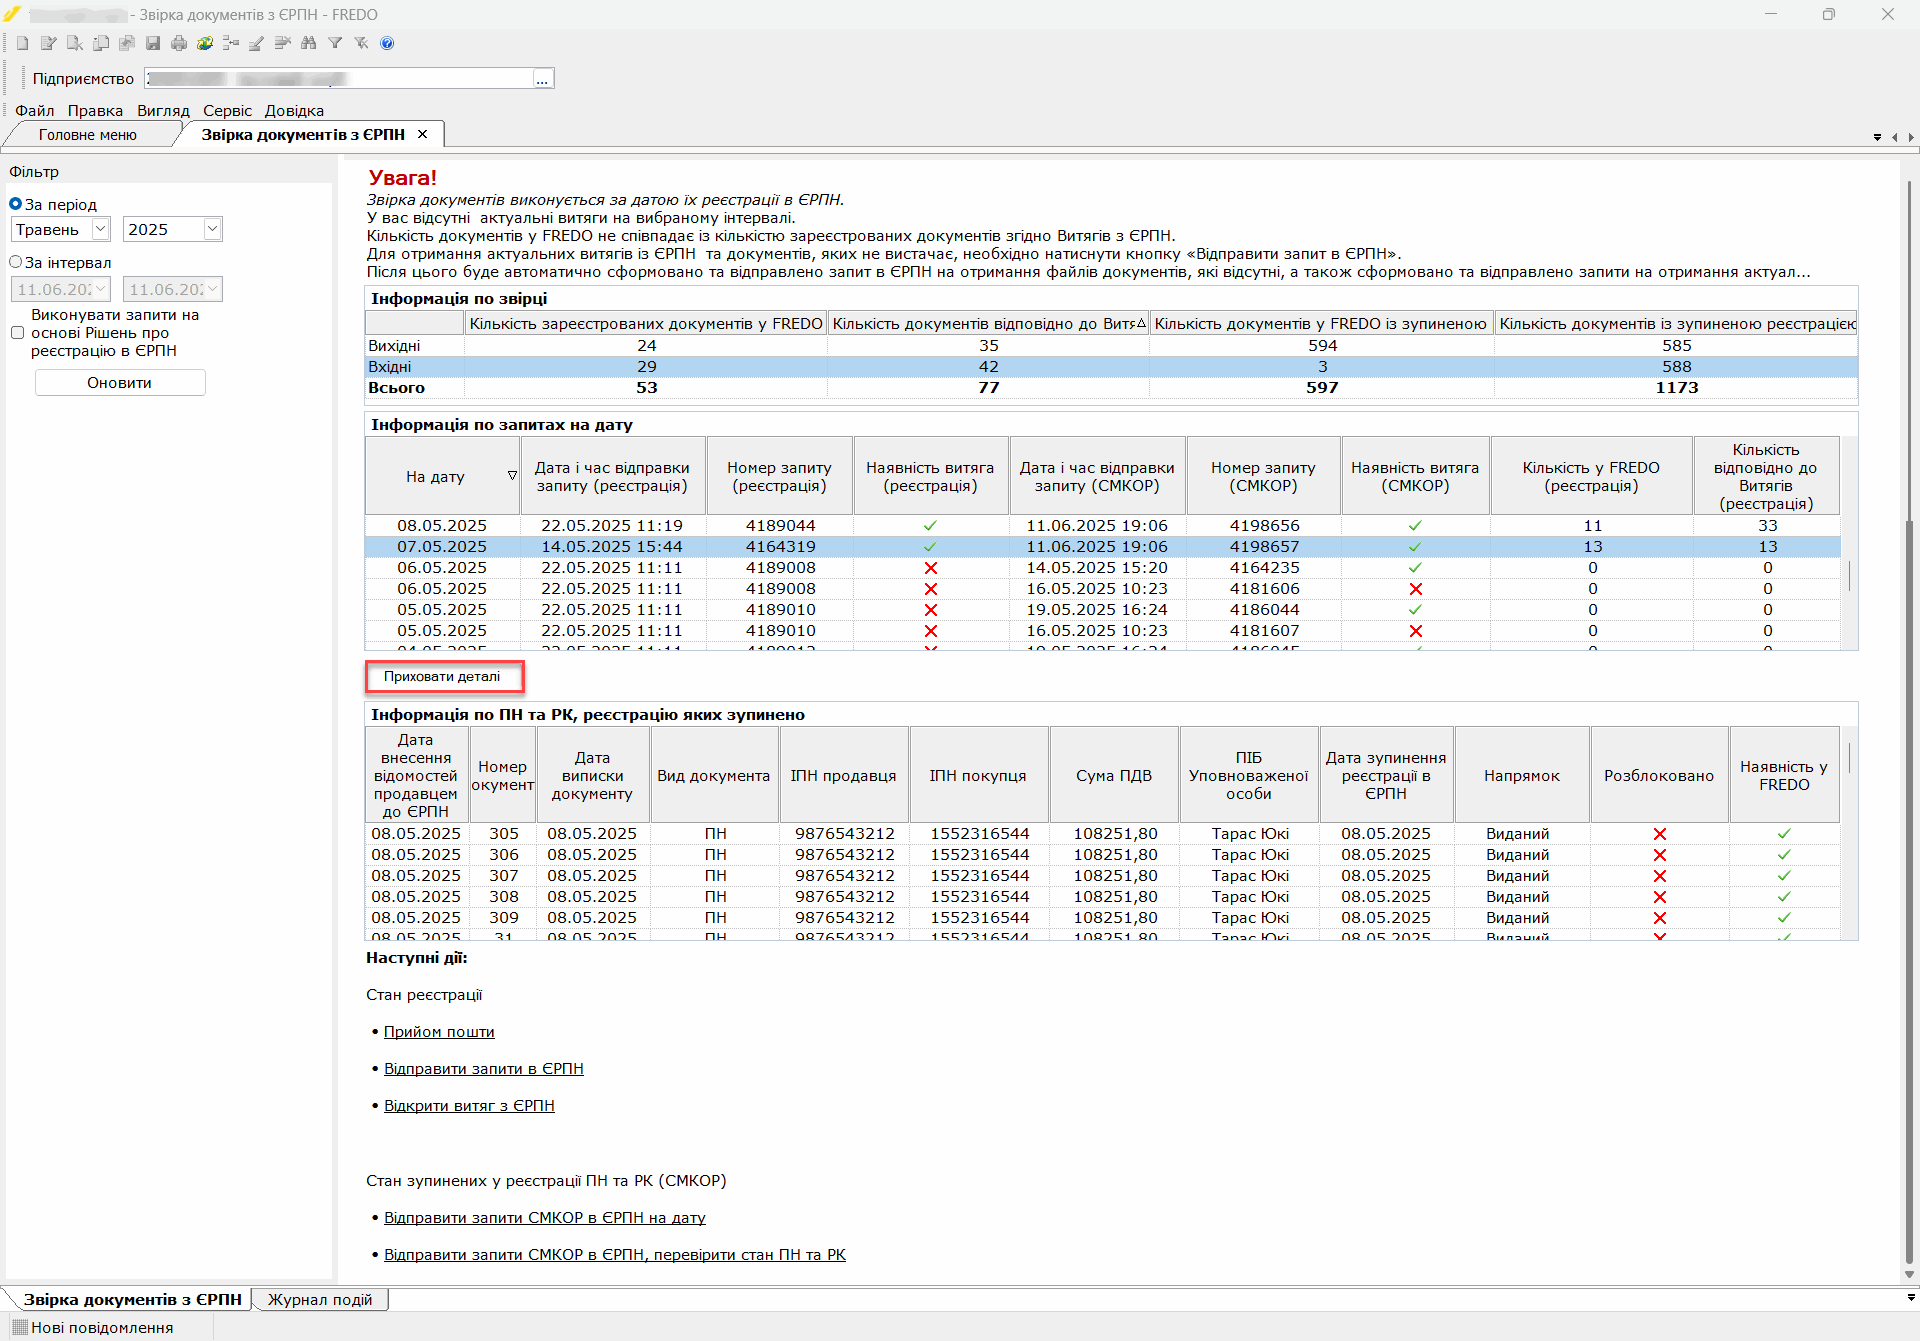The image size is (1920, 1341).
Task: Select the 'За інтервал' radio button
Action: [16, 262]
